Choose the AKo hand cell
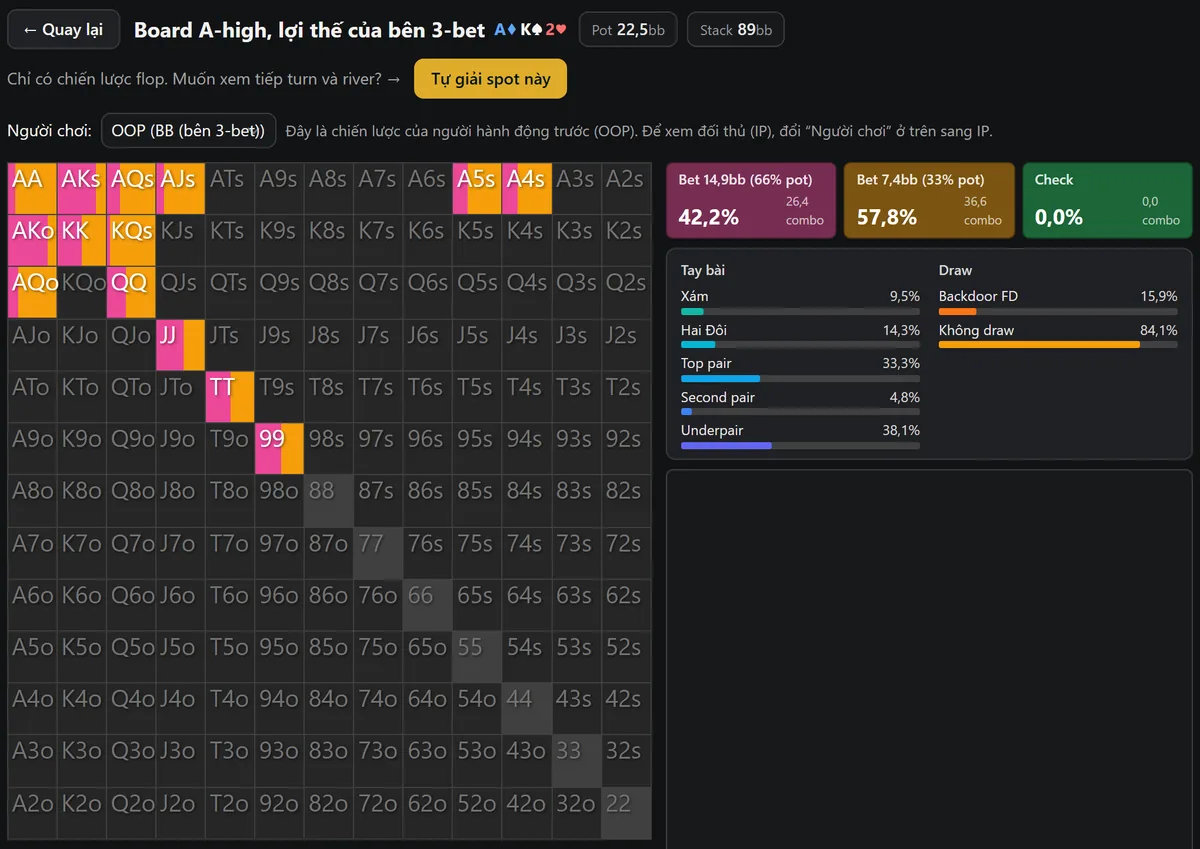The height and width of the screenshot is (849, 1200). [32, 240]
